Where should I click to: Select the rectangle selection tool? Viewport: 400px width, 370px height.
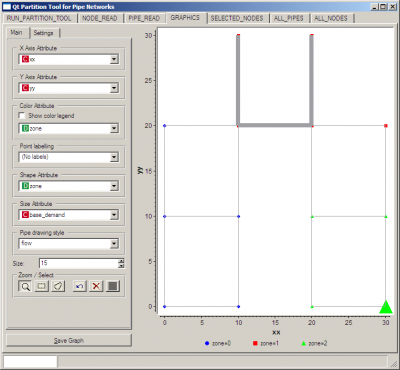[x=42, y=286]
